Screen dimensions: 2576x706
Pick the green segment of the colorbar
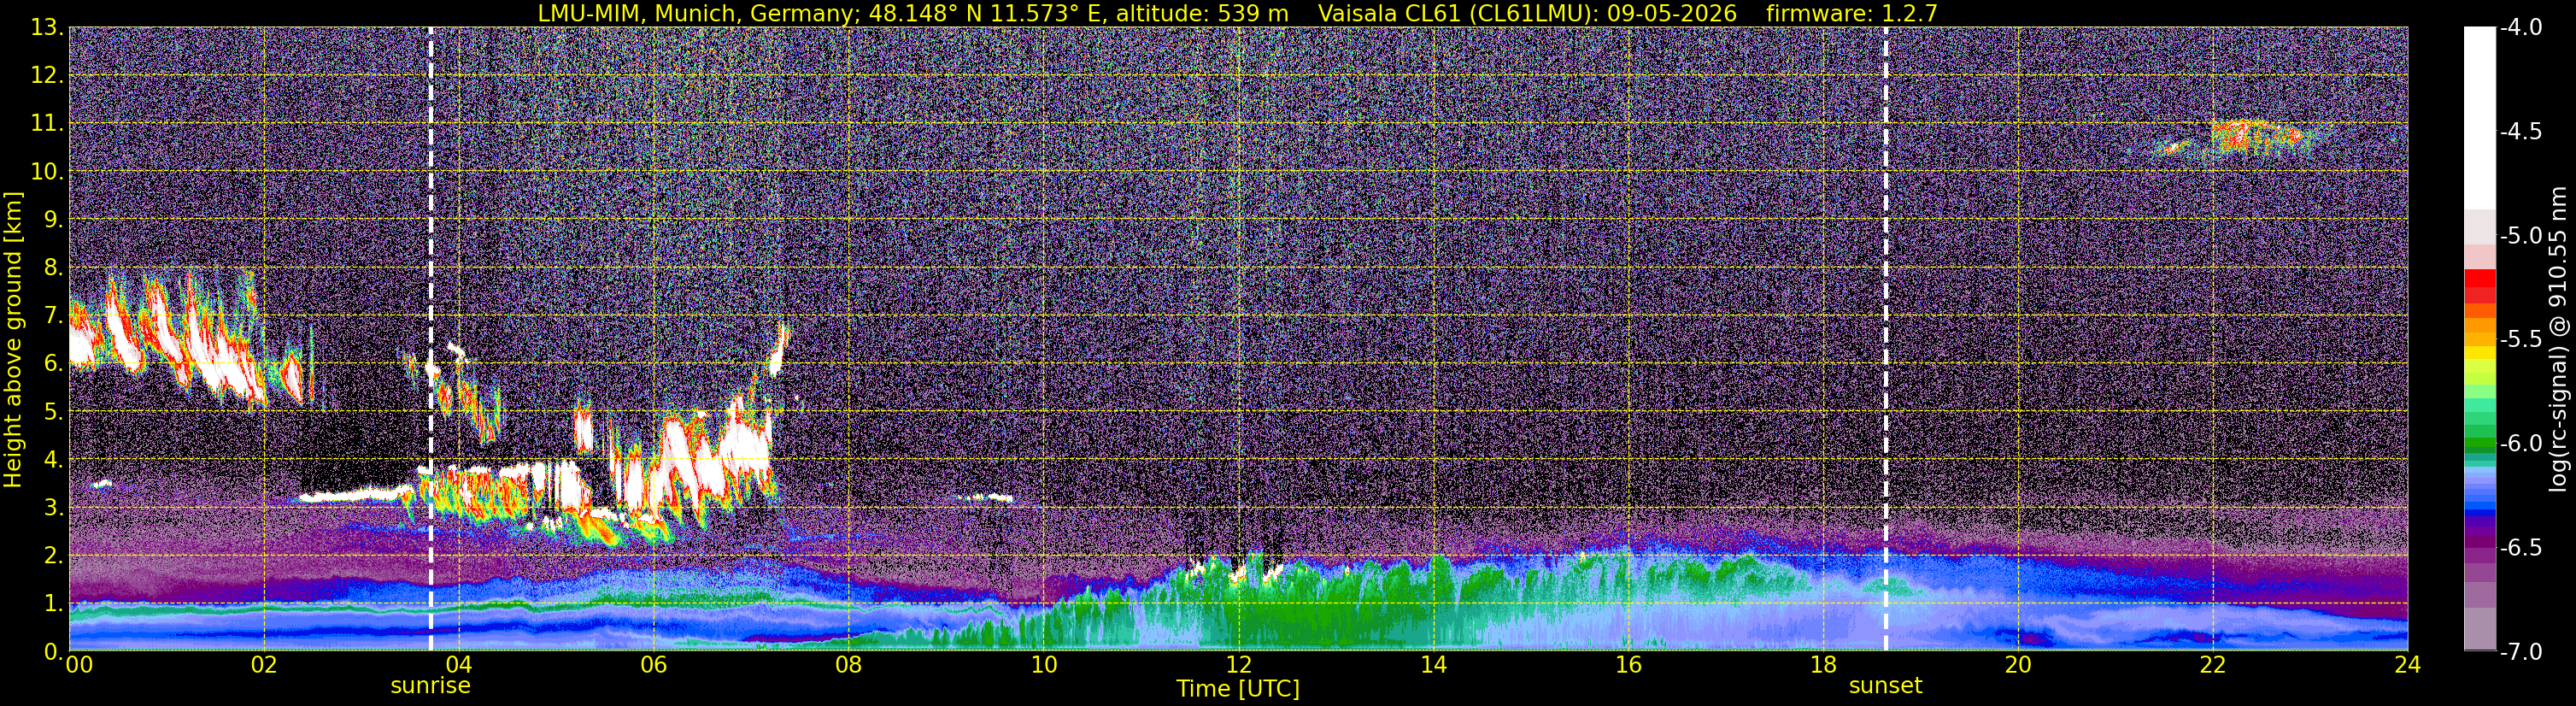pyautogui.click(x=2480, y=444)
